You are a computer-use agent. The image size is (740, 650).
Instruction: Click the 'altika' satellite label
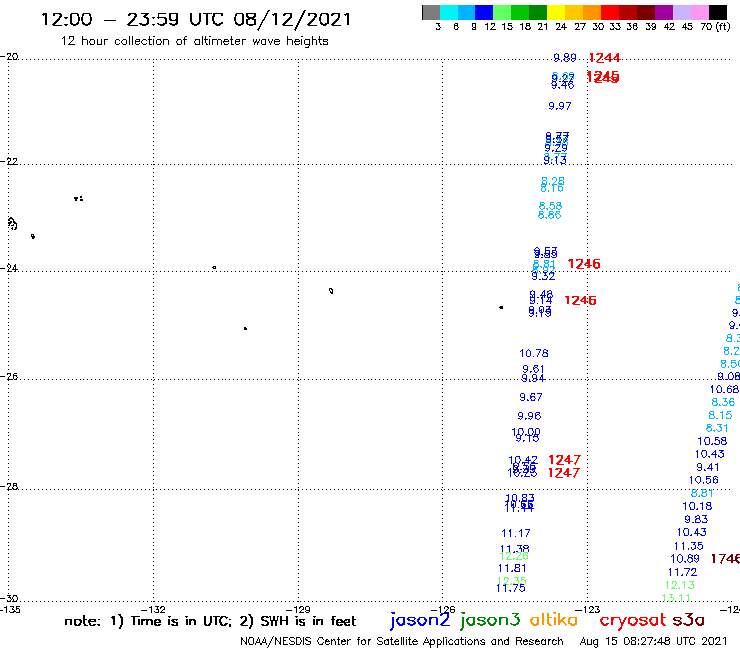[x=553, y=620]
